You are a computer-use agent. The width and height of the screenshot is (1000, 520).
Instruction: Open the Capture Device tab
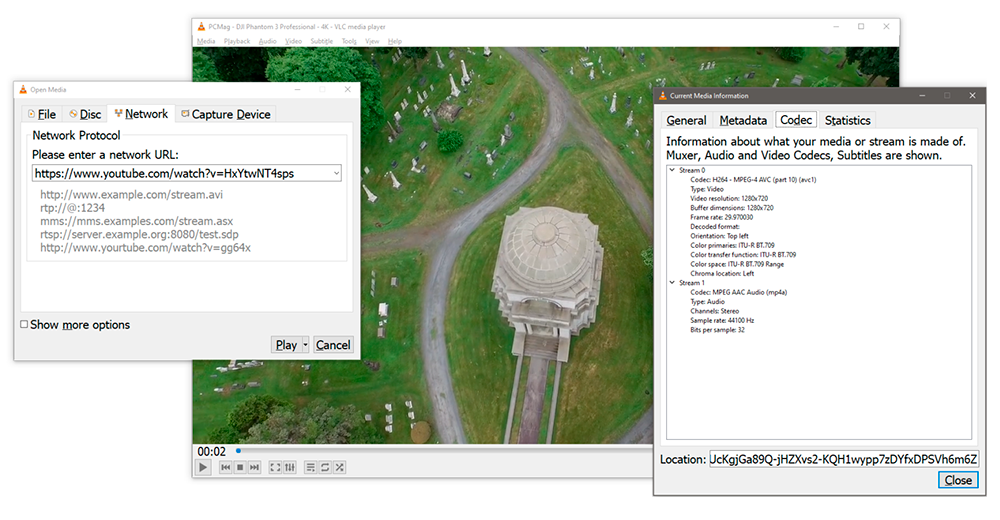click(x=226, y=114)
